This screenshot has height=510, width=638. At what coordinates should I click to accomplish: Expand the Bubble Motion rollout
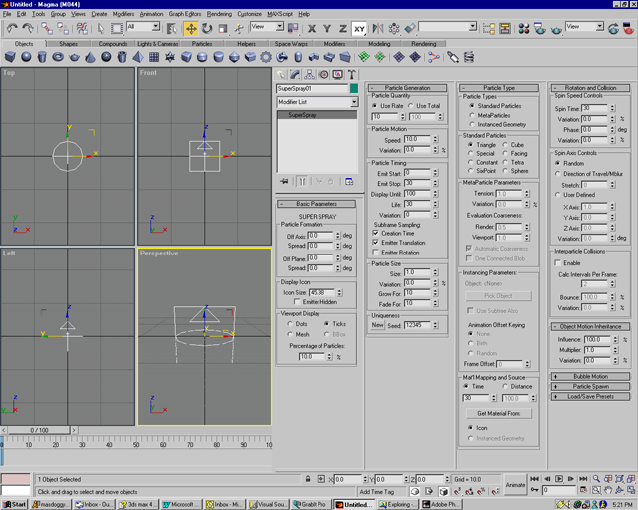tap(590, 376)
